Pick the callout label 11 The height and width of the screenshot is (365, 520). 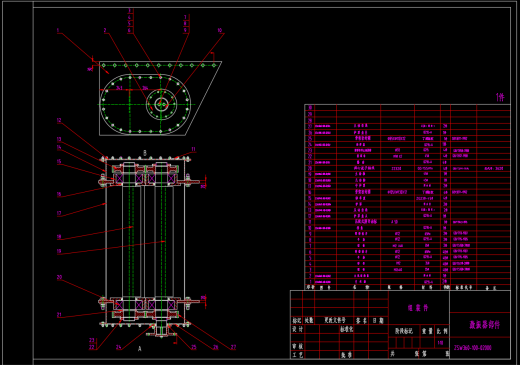coord(193,149)
